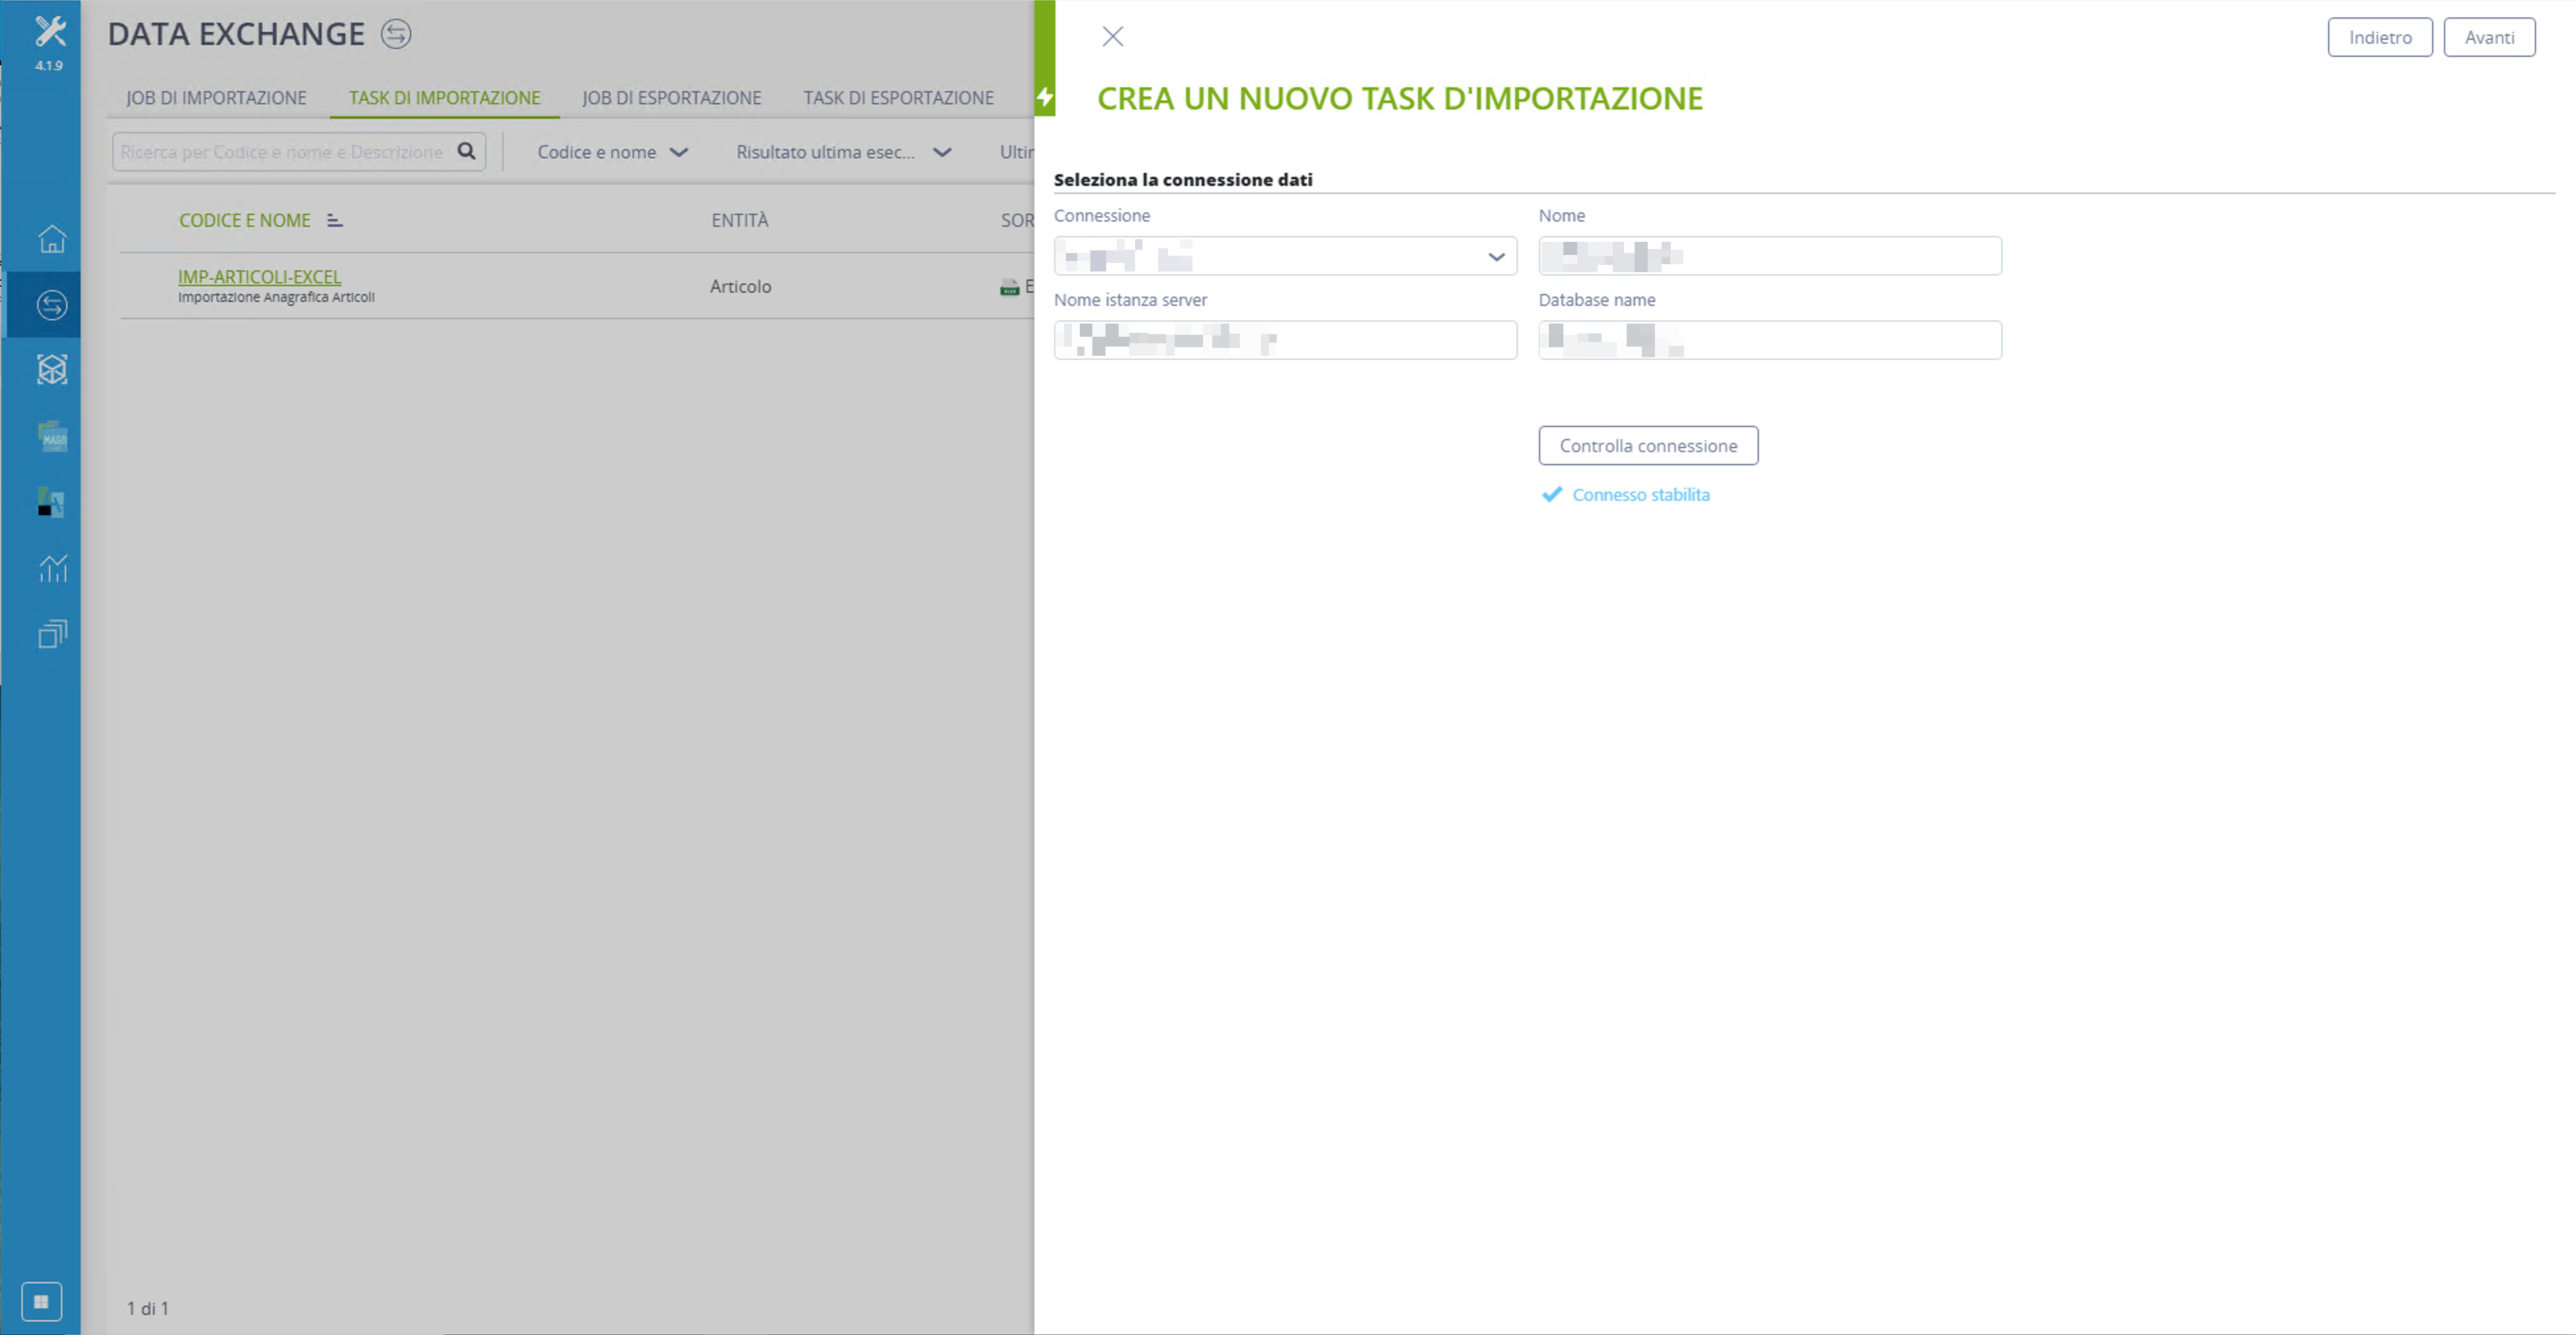The image size is (2576, 1335).
Task: Open the colored squares sidebar icon
Action: (51, 502)
